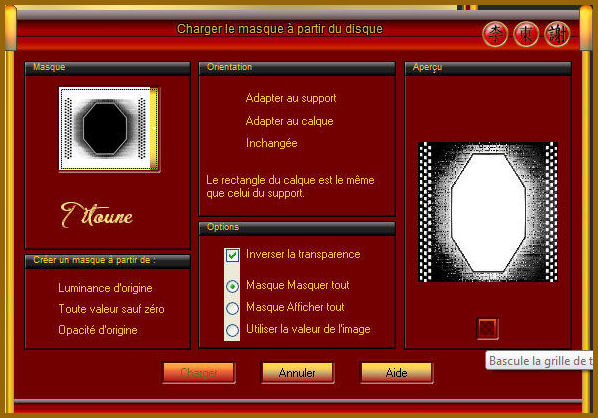Screen dimensions: 598x418
Task: Choose Inchangée orientation option
Action: click(x=271, y=143)
